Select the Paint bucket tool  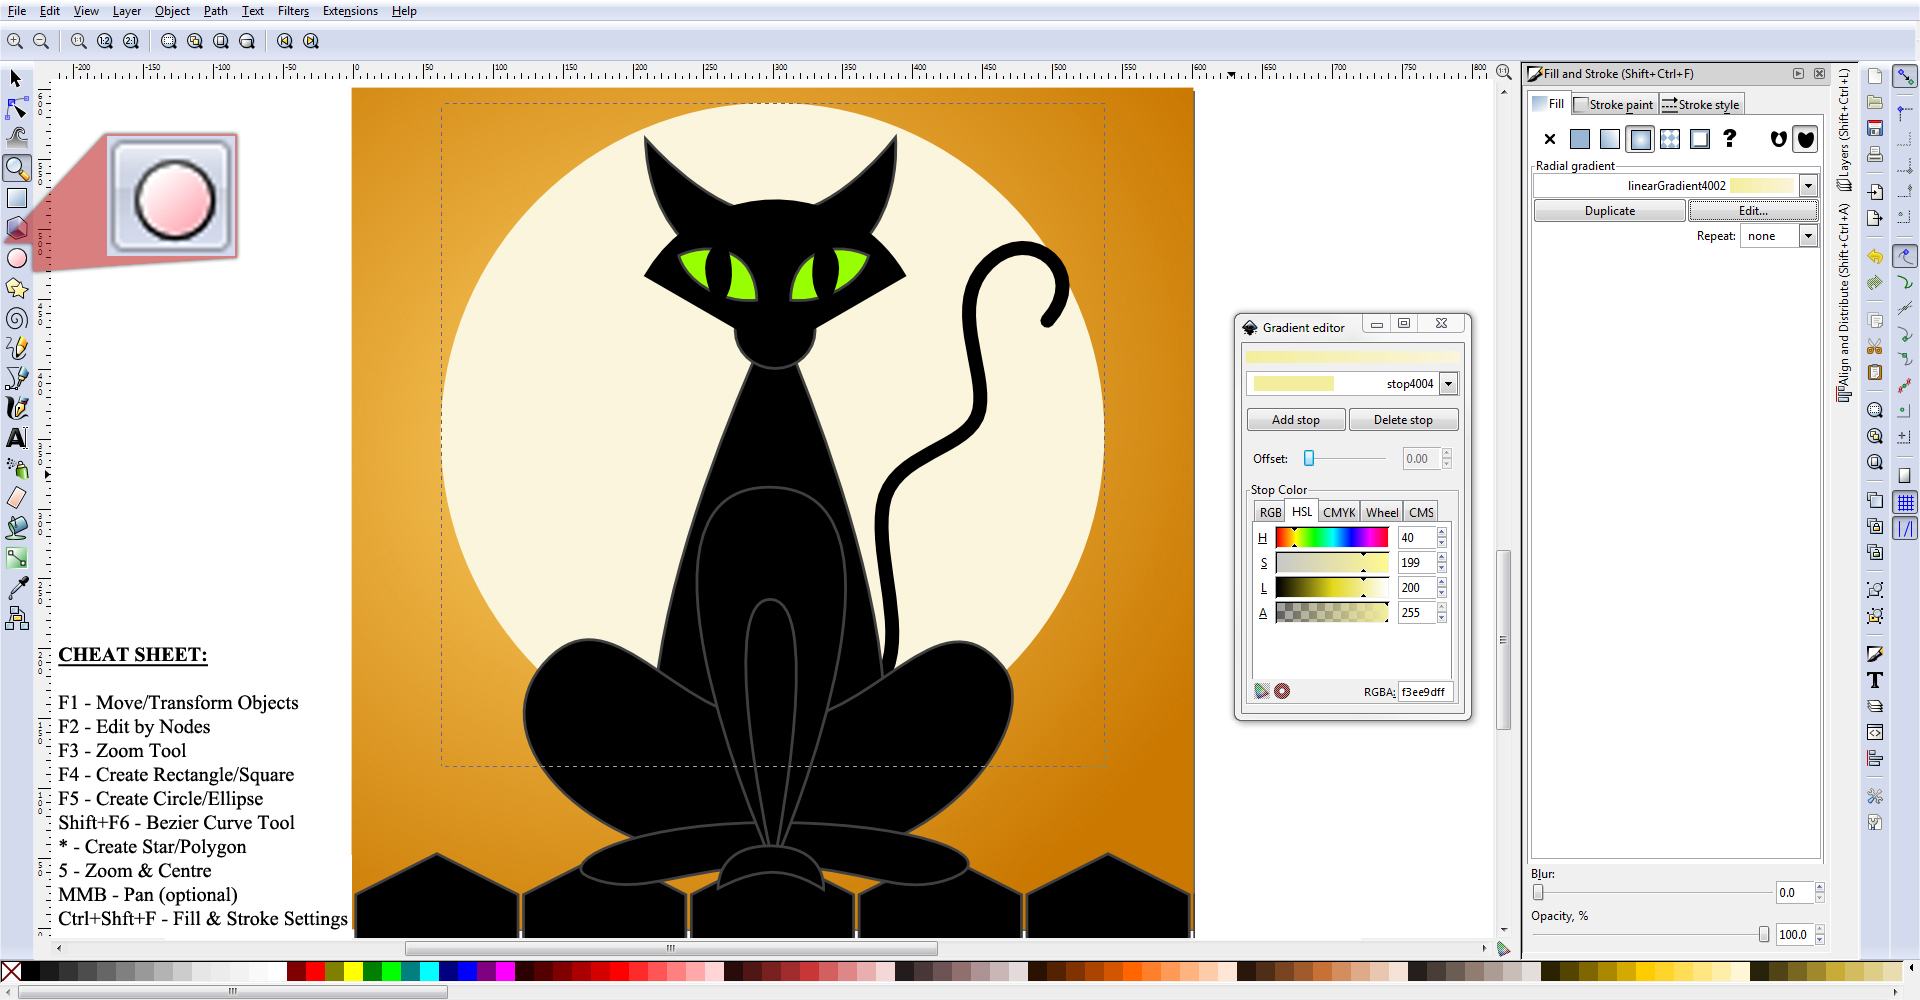point(16,528)
